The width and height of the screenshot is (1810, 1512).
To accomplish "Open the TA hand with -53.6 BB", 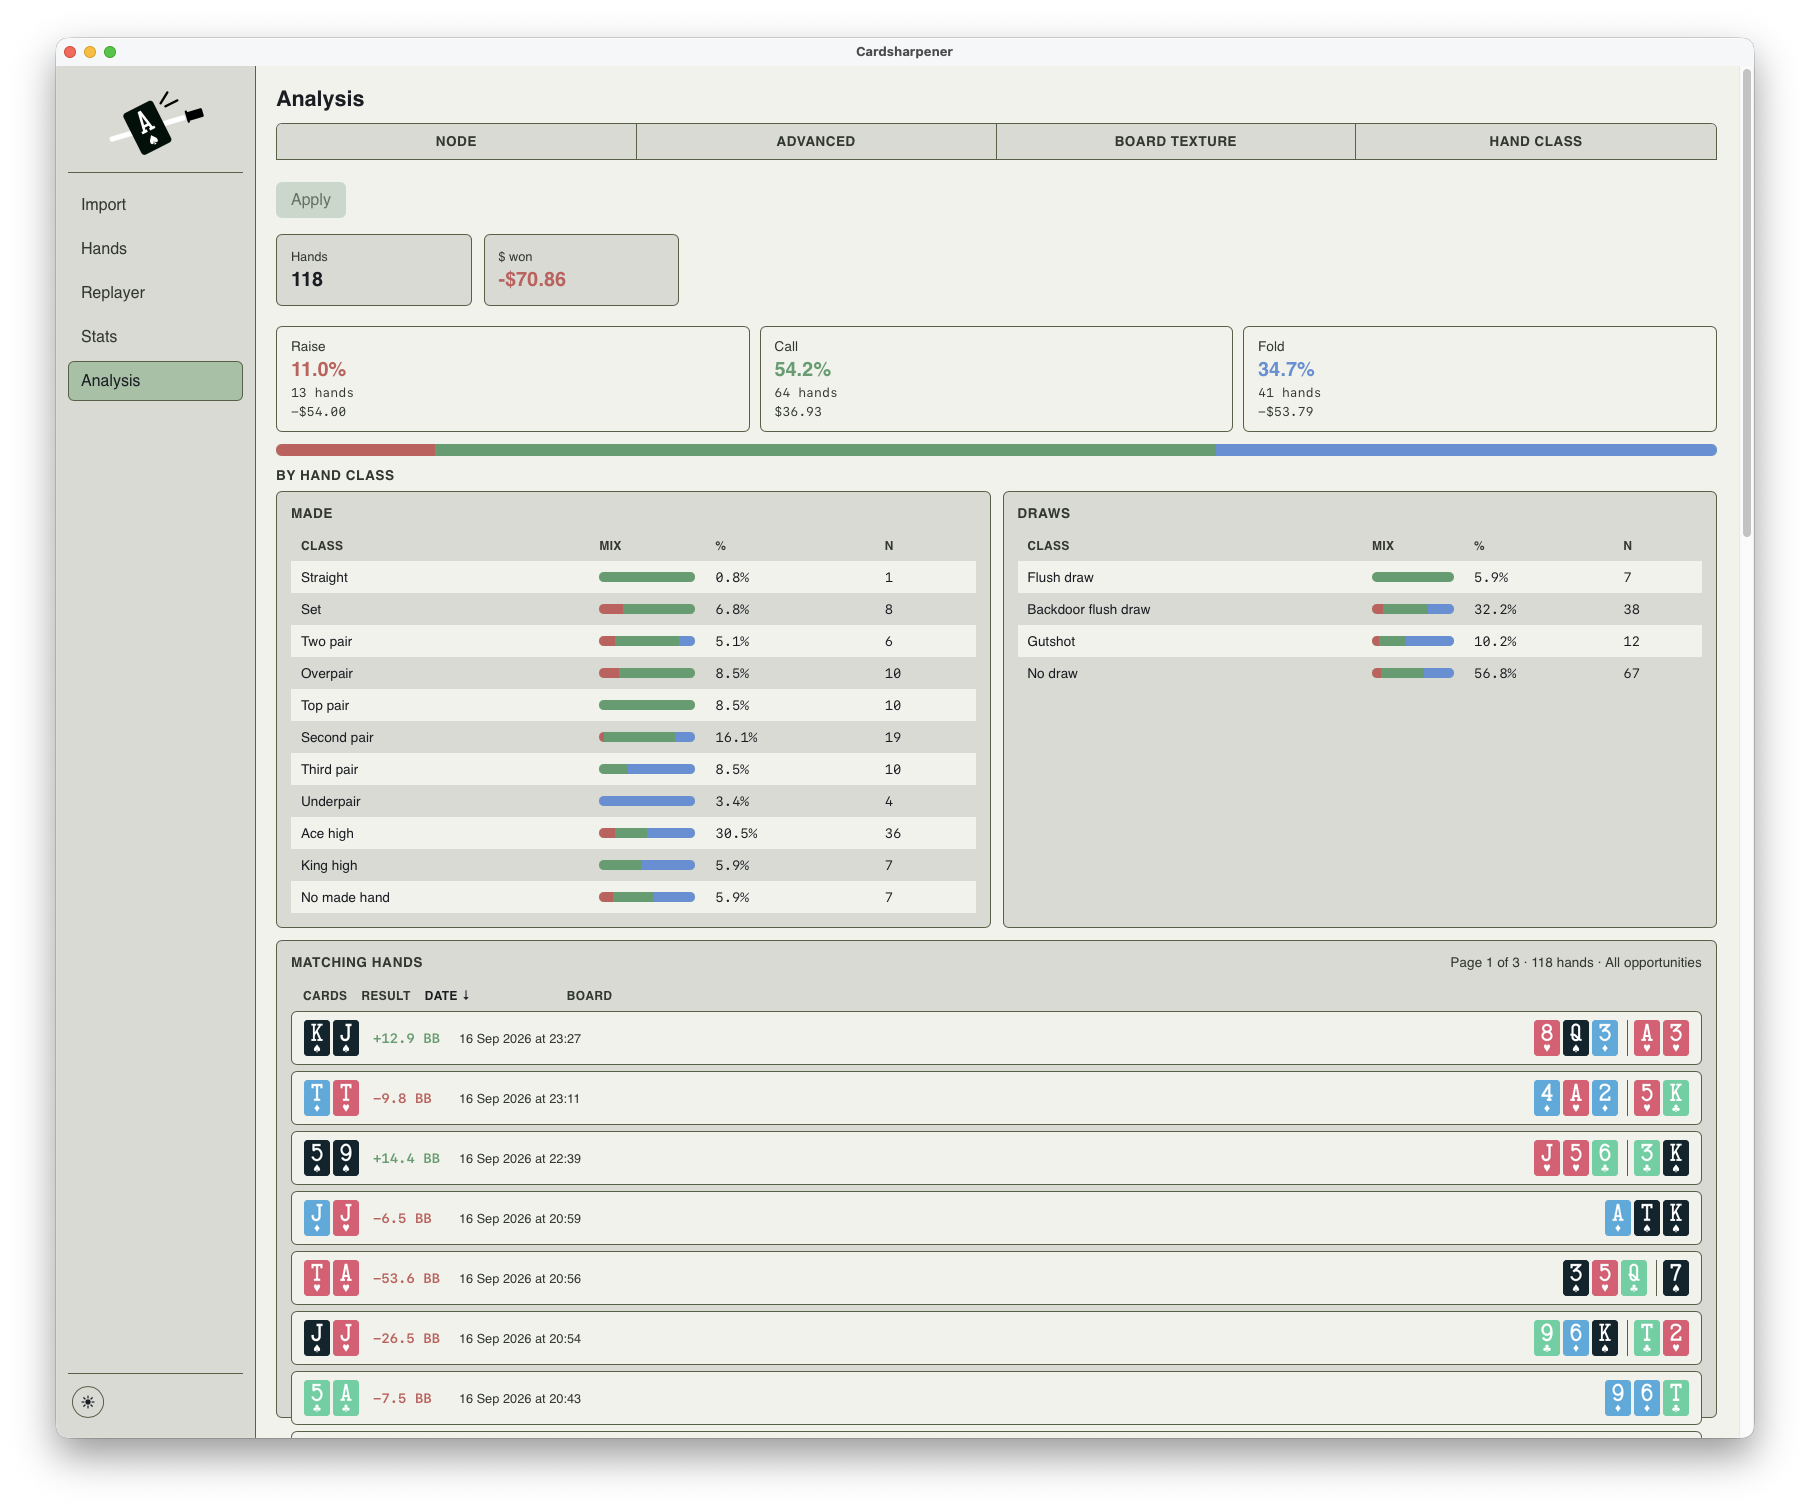I will 996,1278.
